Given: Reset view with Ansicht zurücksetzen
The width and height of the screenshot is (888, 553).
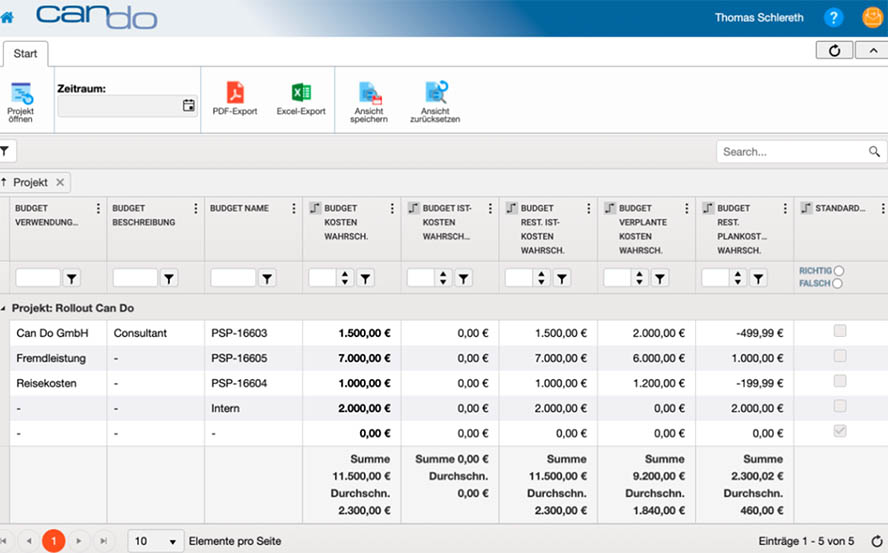Looking at the screenshot, I should coord(435,102).
